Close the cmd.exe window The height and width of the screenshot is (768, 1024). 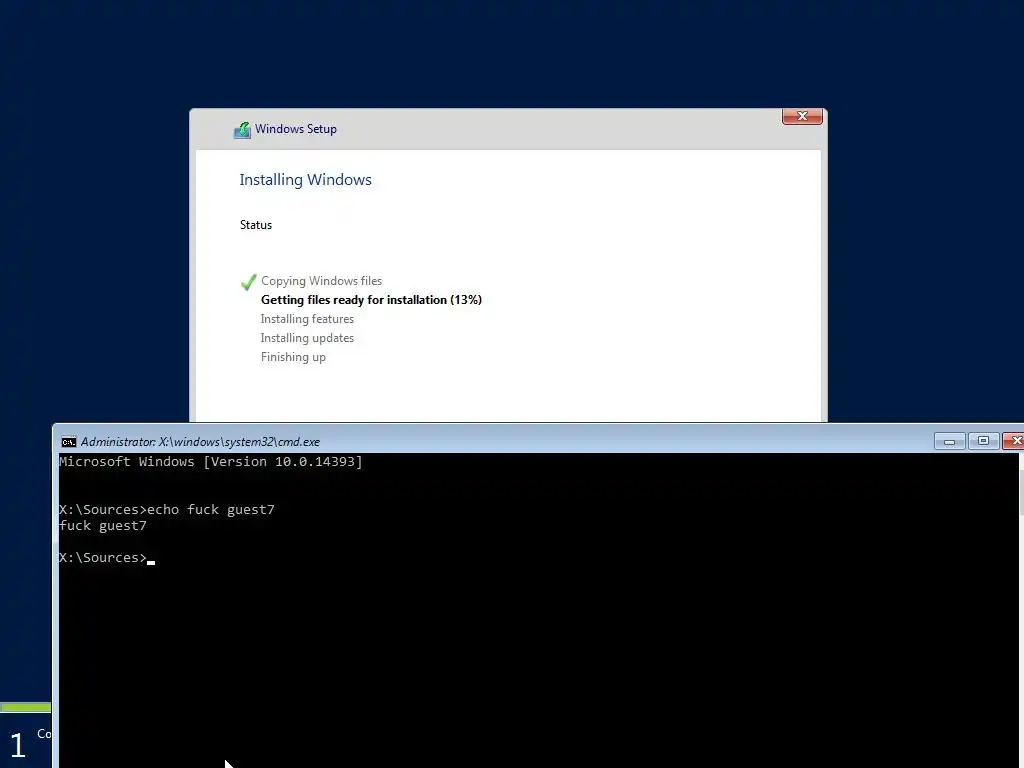1014,441
